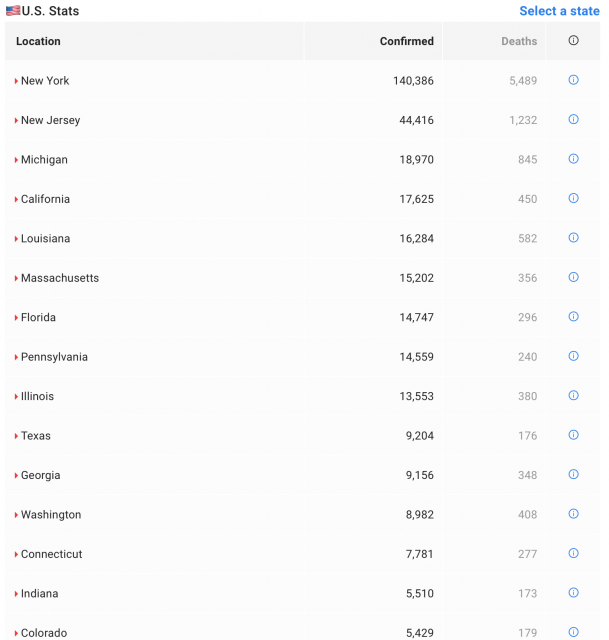Select the Illinois location name
Image resolution: width=609 pixels, height=640 pixels.
tap(38, 396)
